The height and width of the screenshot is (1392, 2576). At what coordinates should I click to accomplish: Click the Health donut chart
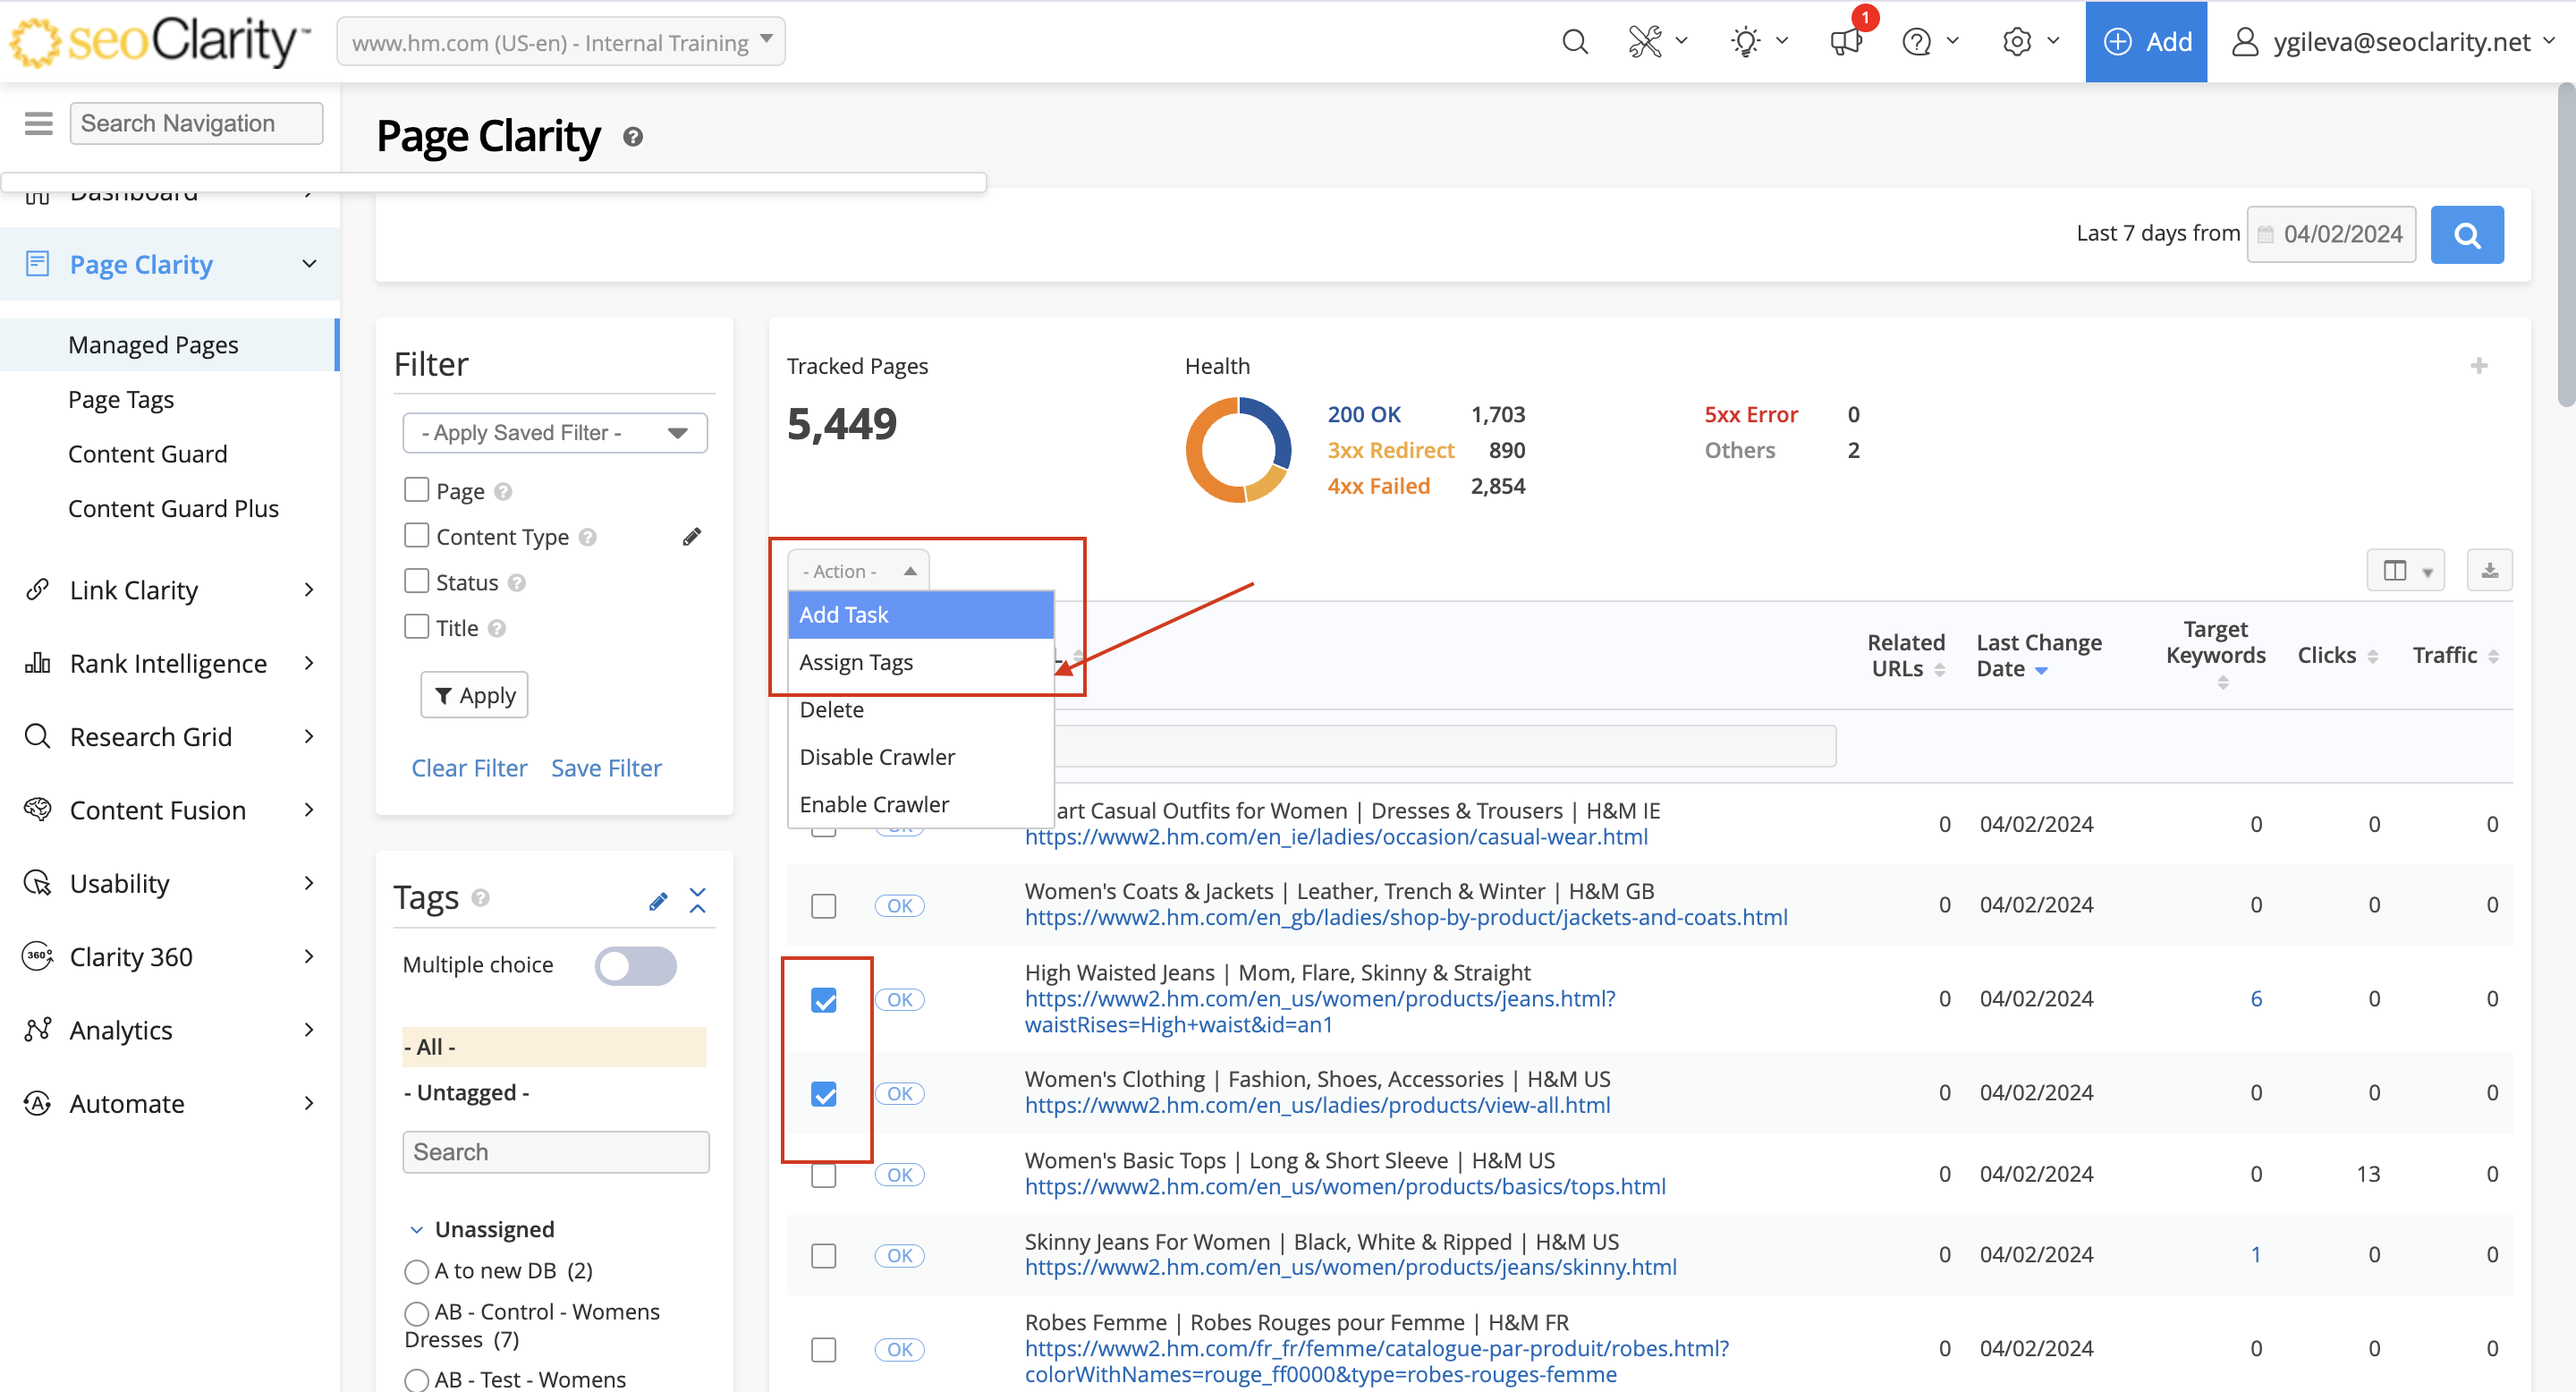point(1237,450)
